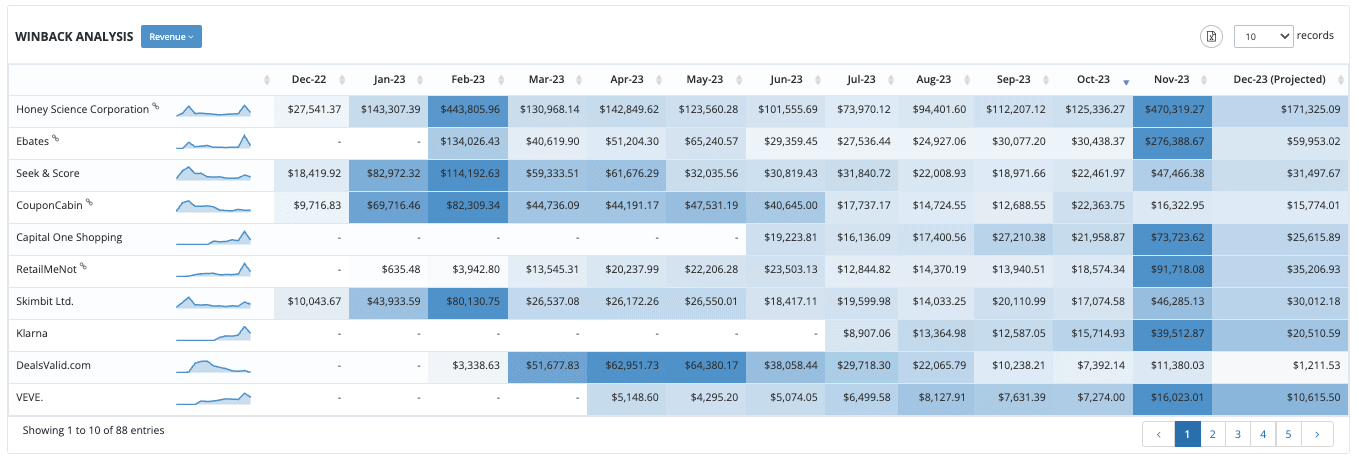Toggle the active Oct-23 sort arrow
Viewport: 1359px width, 462px height.
1126,81
